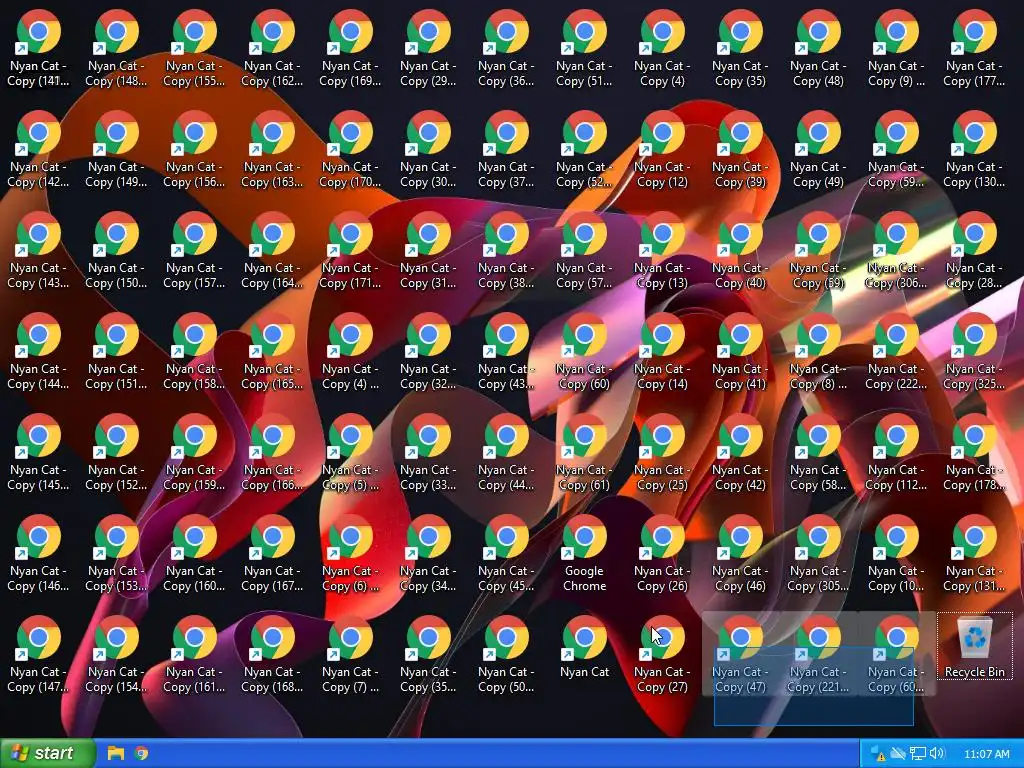Select the Nyan Cat - Copy (39) shortcut

(740, 150)
